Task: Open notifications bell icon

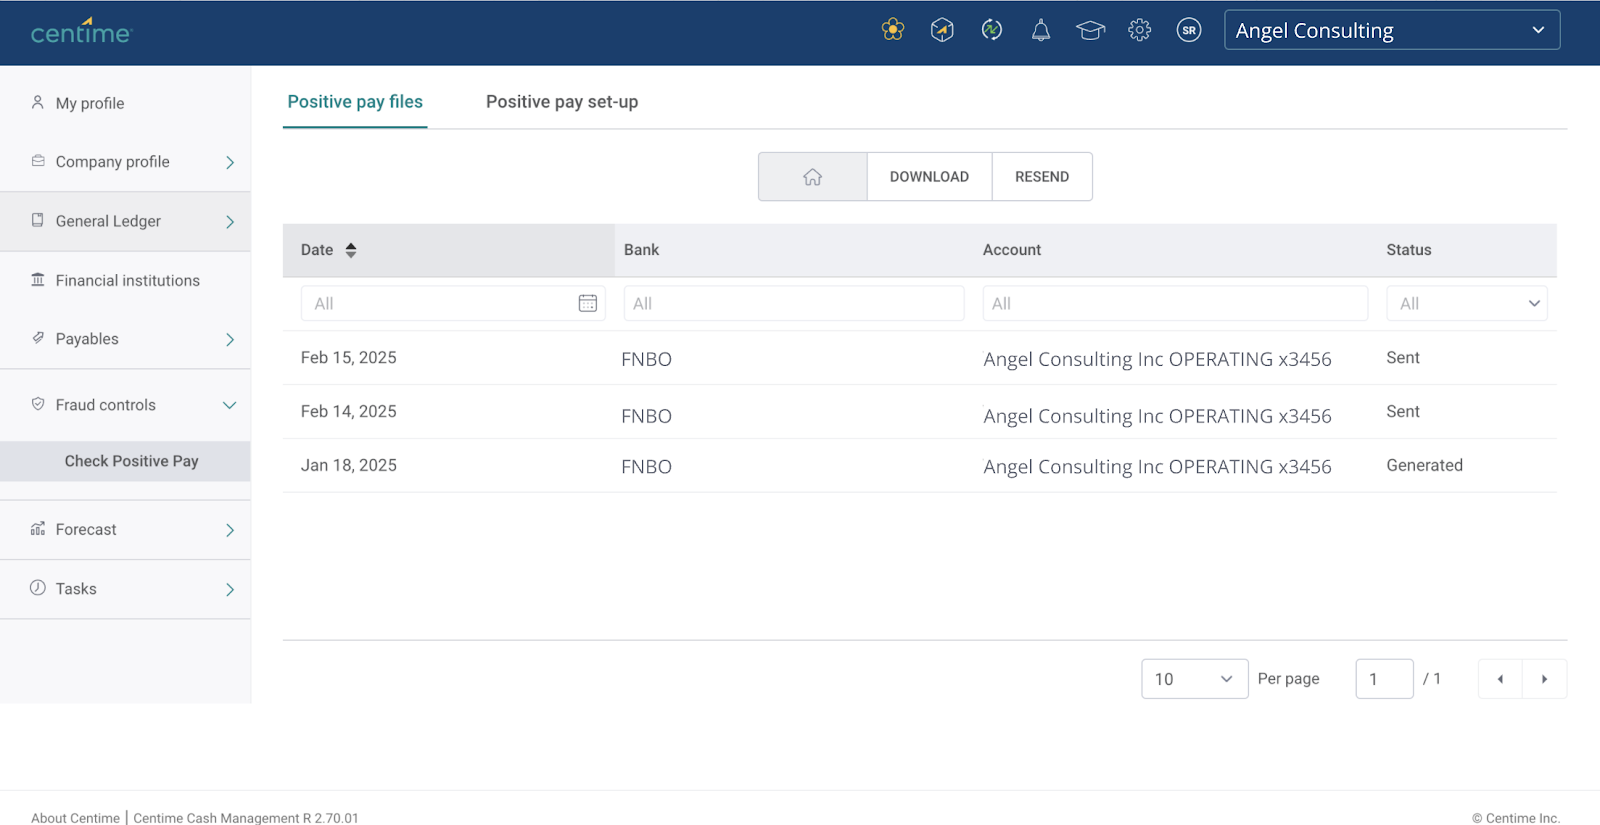Action: [1041, 30]
